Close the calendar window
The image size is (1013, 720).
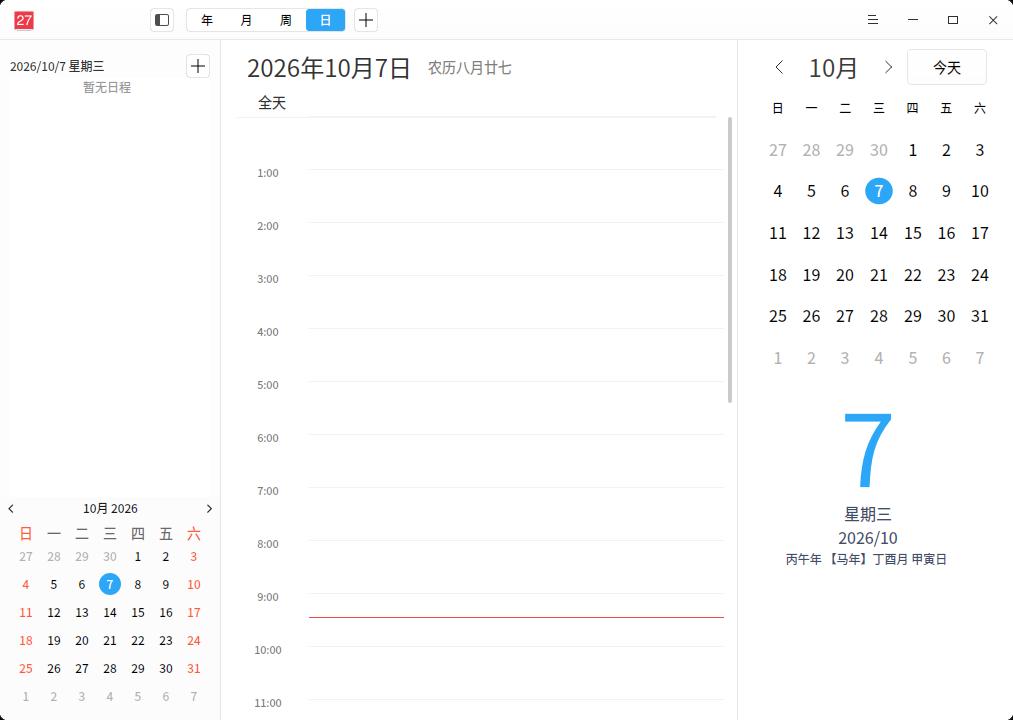click(x=993, y=20)
